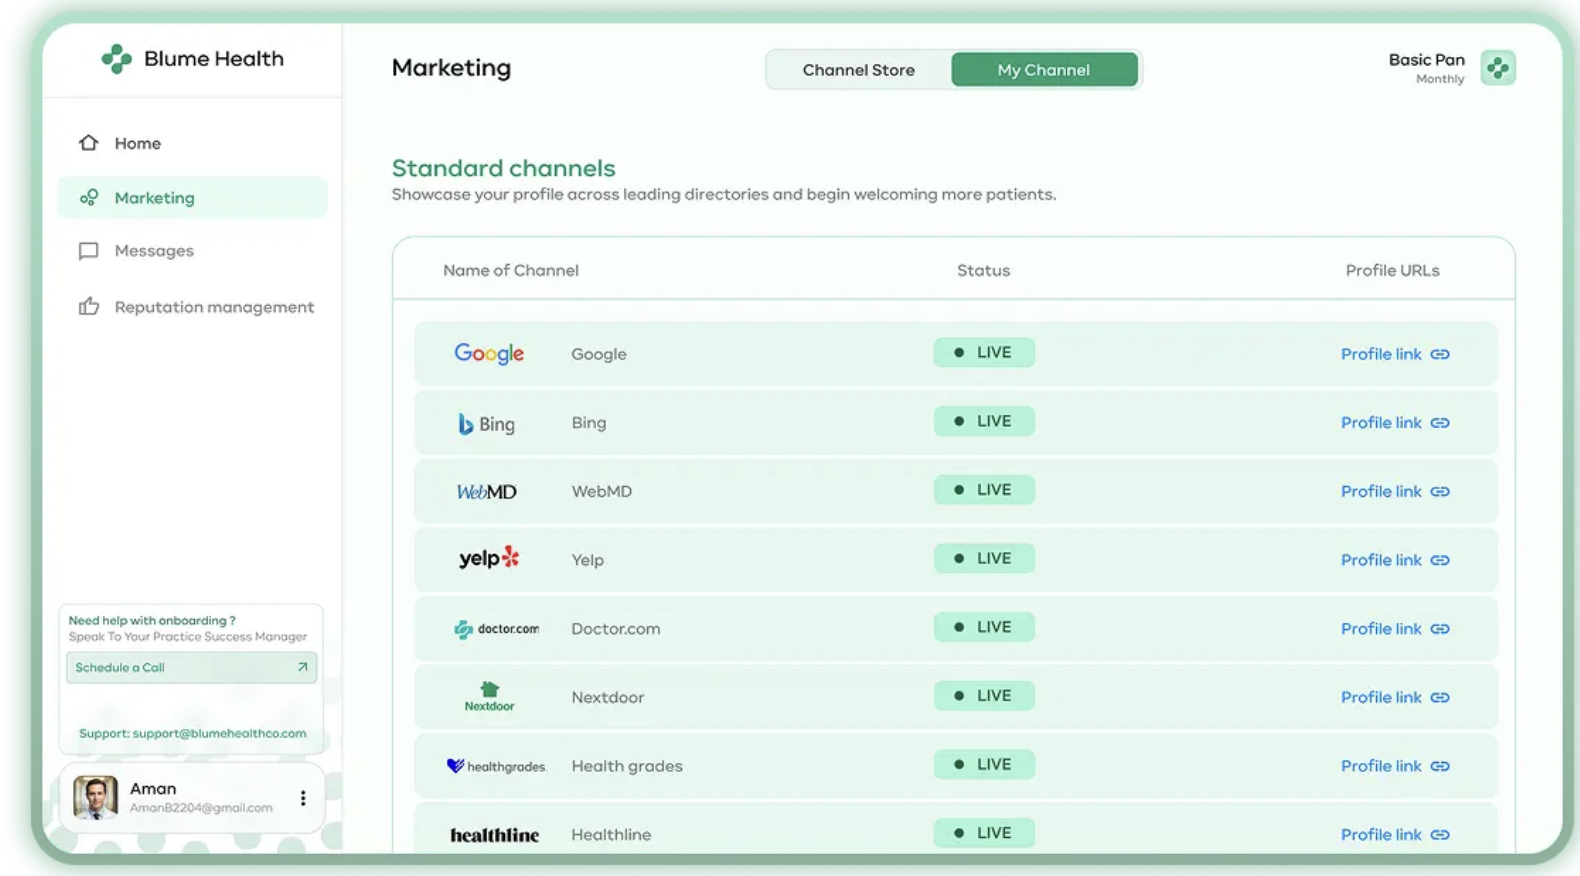The width and height of the screenshot is (1580, 876).
Task: Click the 'Name of Channel' column header
Action: click(x=511, y=271)
